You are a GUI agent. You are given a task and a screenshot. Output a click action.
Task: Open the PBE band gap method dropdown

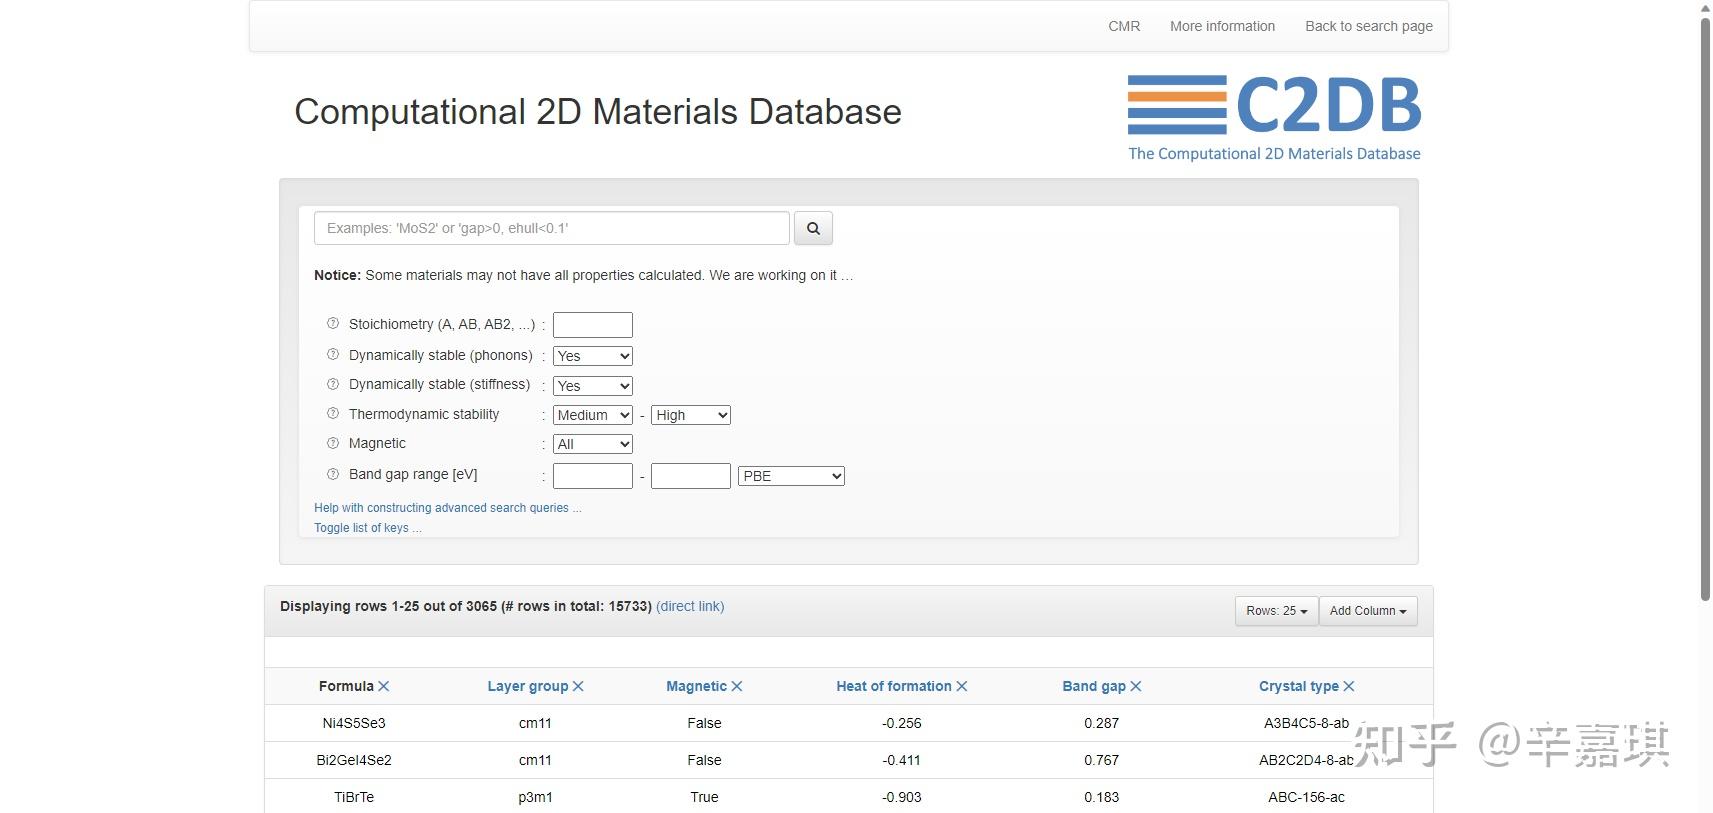click(x=791, y=476)
